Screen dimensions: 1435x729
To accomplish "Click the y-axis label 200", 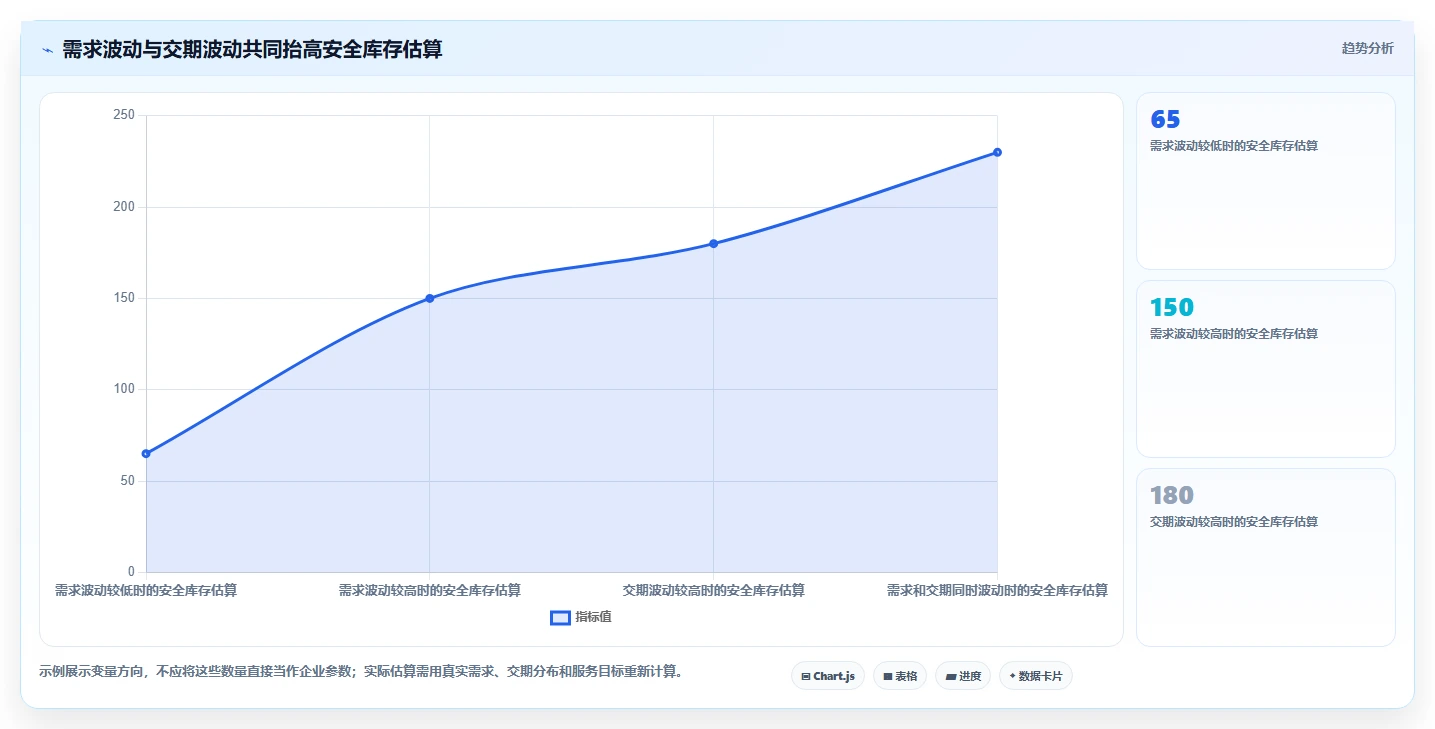I will [x=124, y=207].
